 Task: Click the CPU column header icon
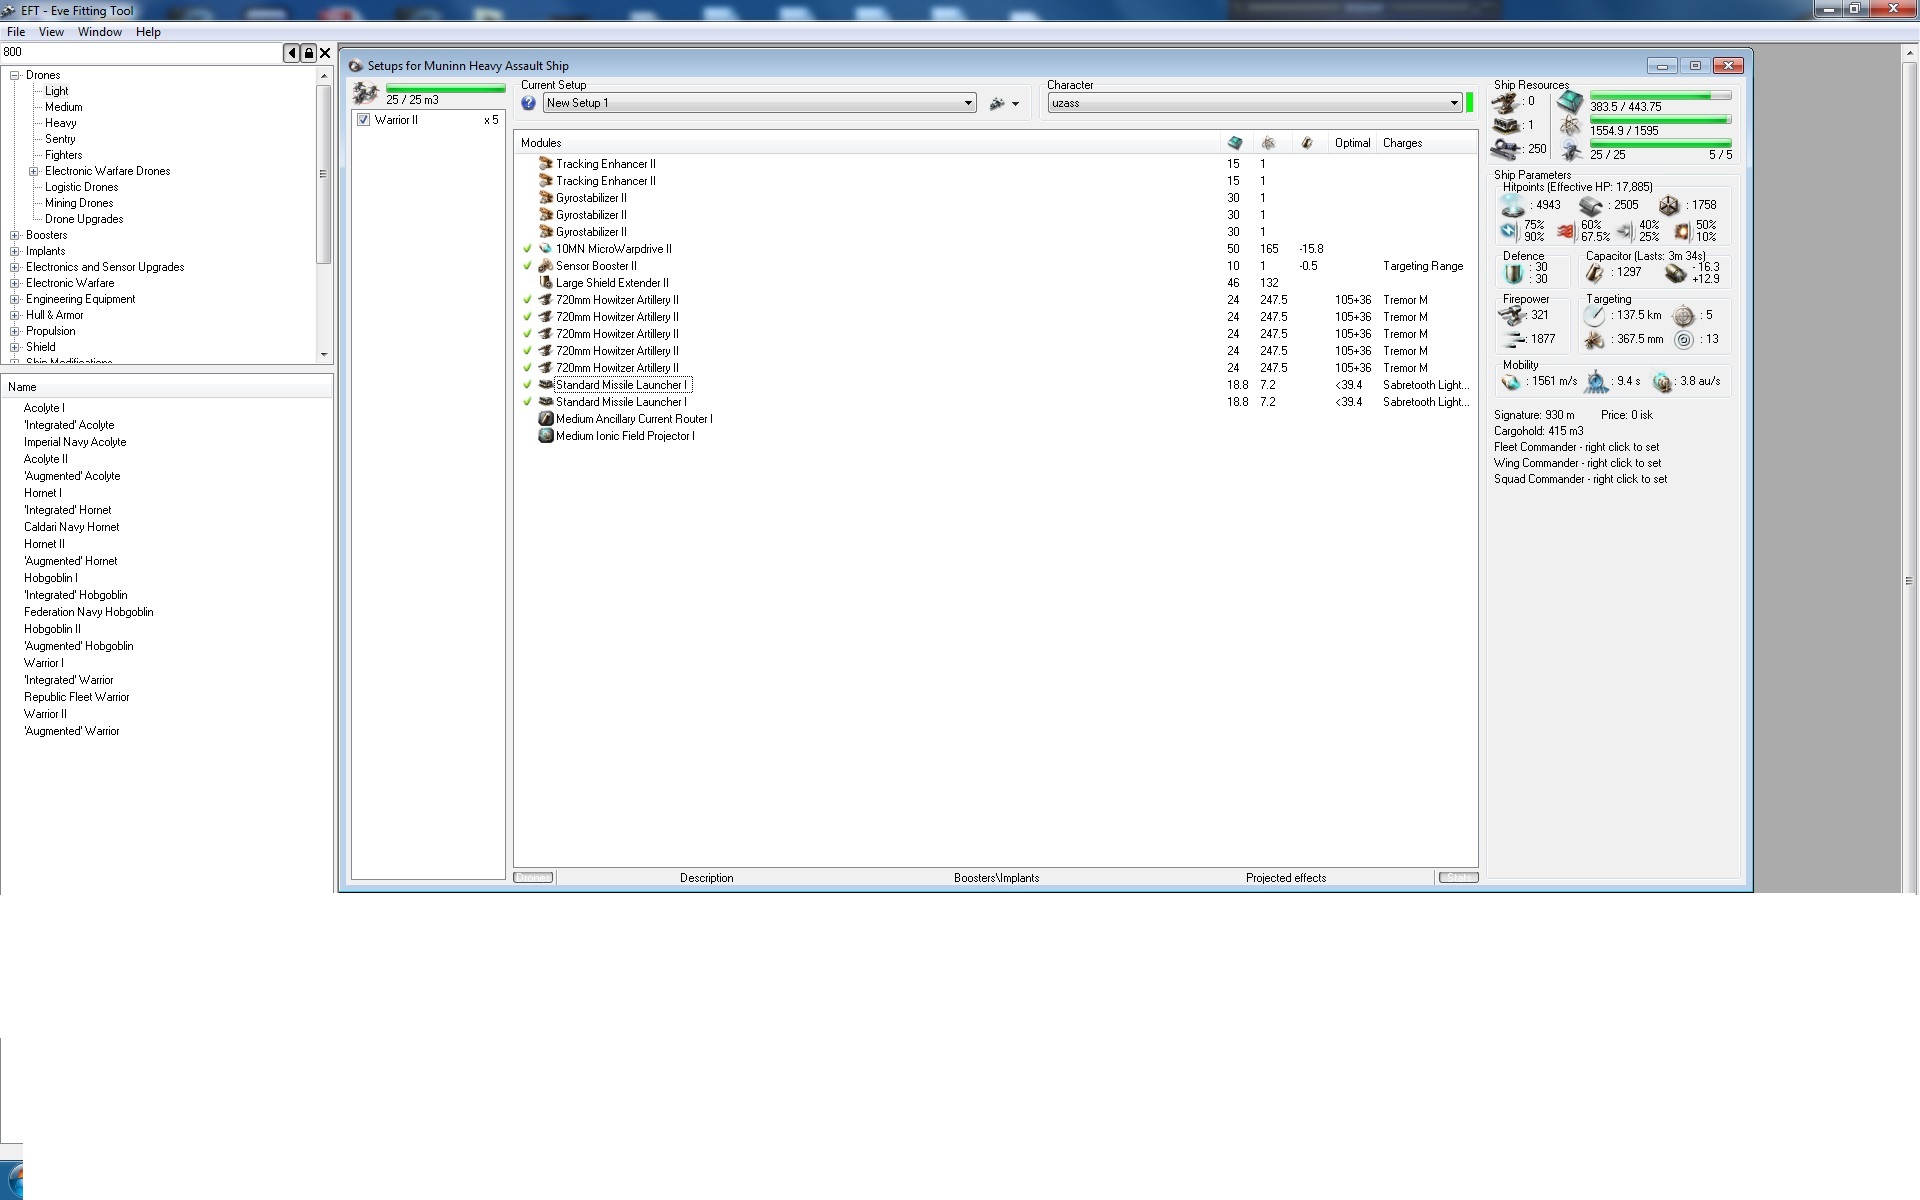click(x=1234, y=143)
